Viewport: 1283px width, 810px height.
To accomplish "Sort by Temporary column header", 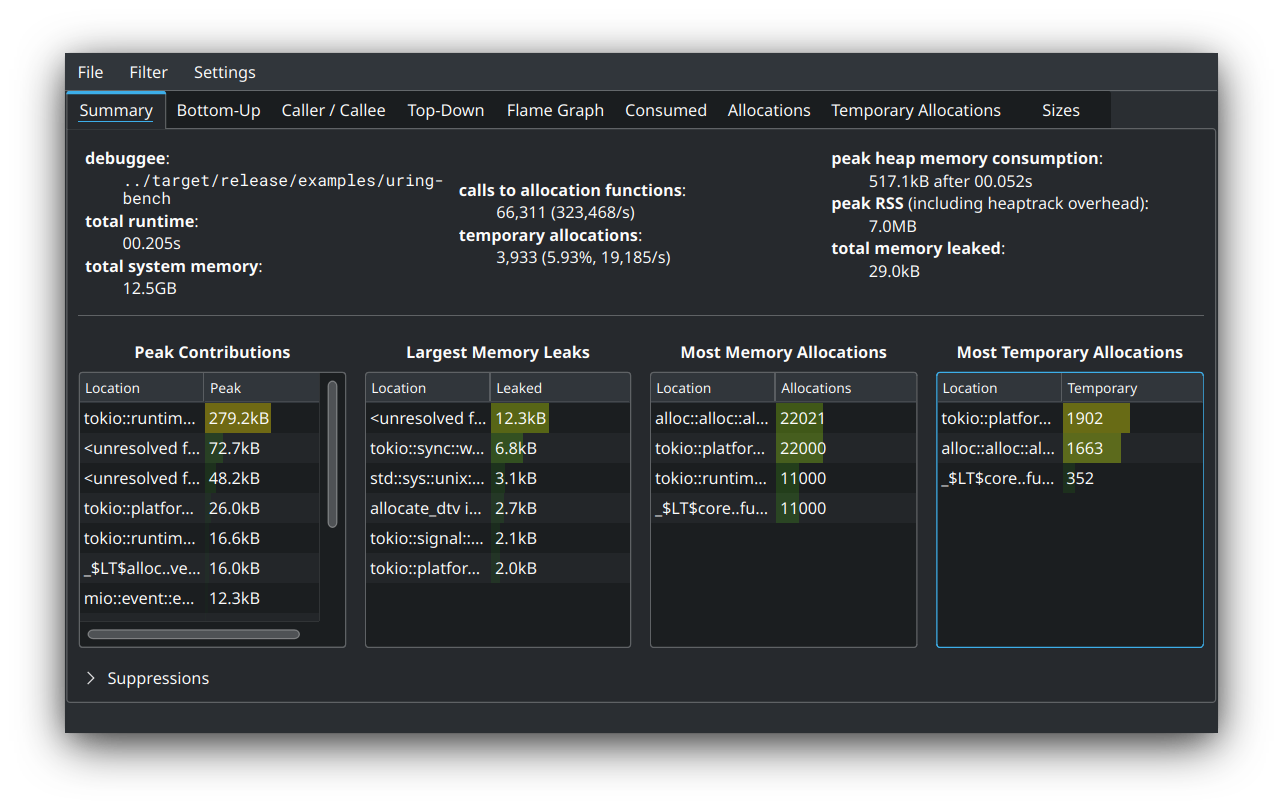I will tap(1132, 388).
